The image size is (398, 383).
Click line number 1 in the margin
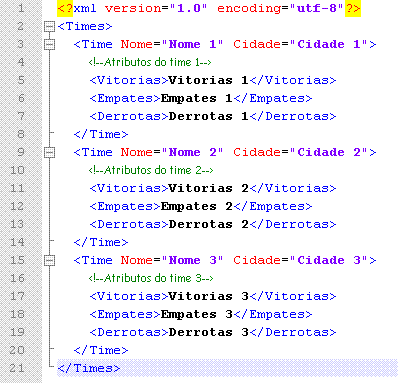tap(21, 8)
